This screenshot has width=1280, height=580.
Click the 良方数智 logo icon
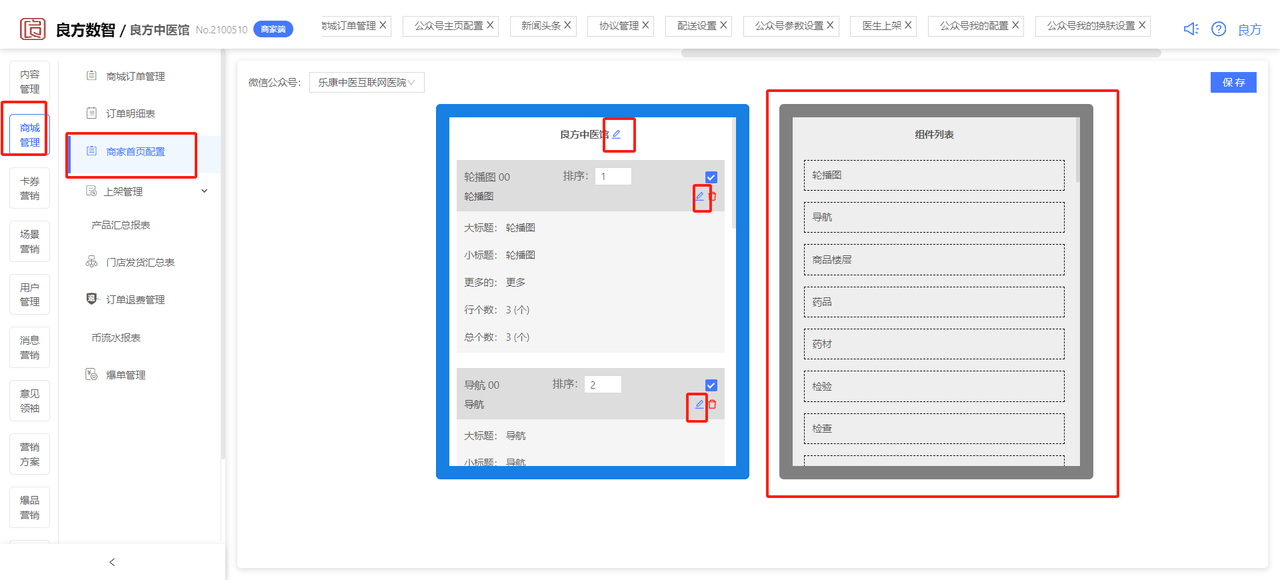pyautogui.click(x=33, y=29)
